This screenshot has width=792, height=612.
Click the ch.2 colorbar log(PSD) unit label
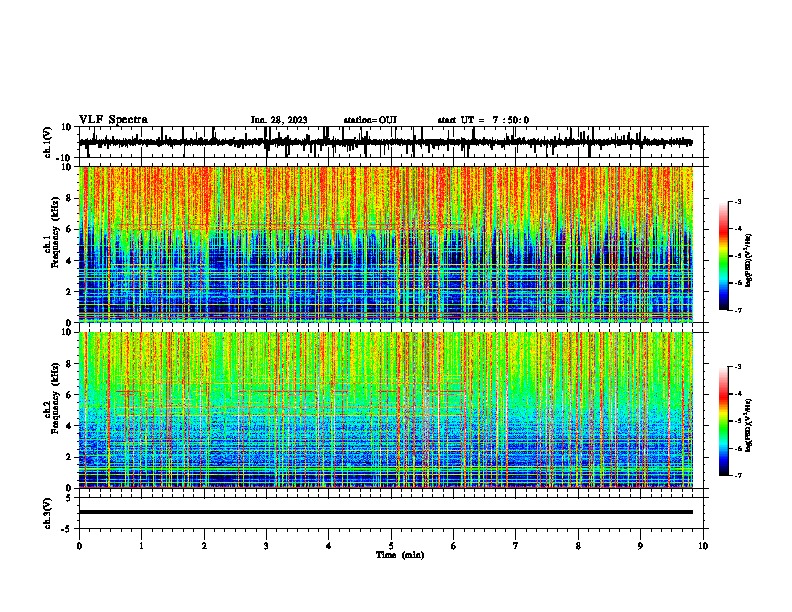(749, 425)
